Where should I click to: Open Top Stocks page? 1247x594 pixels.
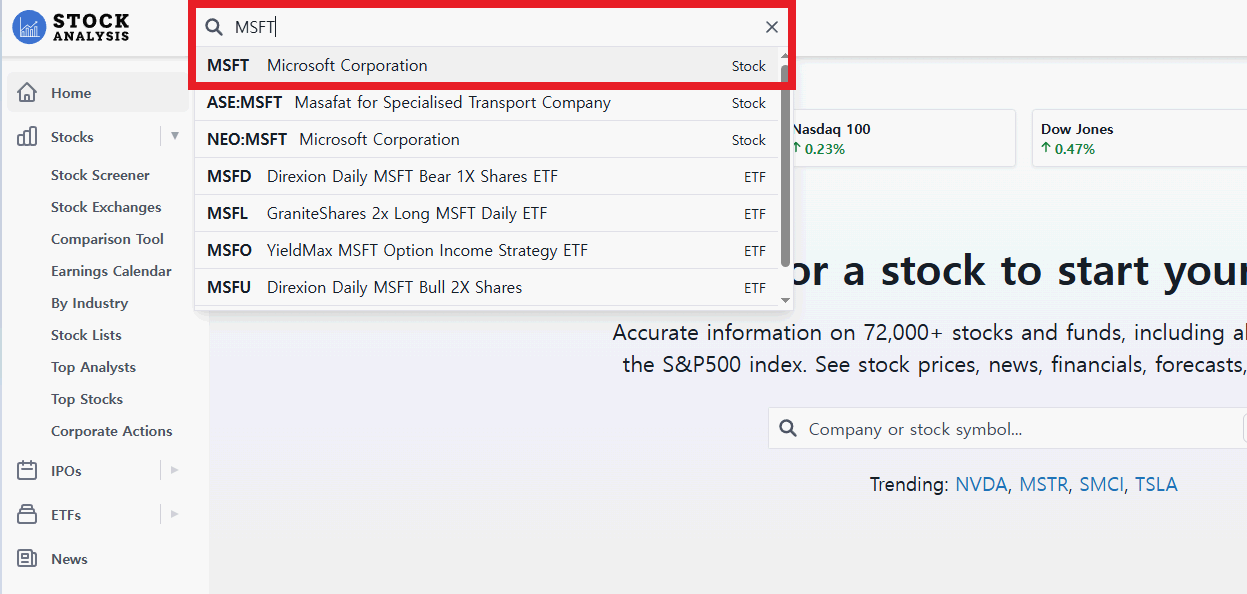tap(87, 399)
